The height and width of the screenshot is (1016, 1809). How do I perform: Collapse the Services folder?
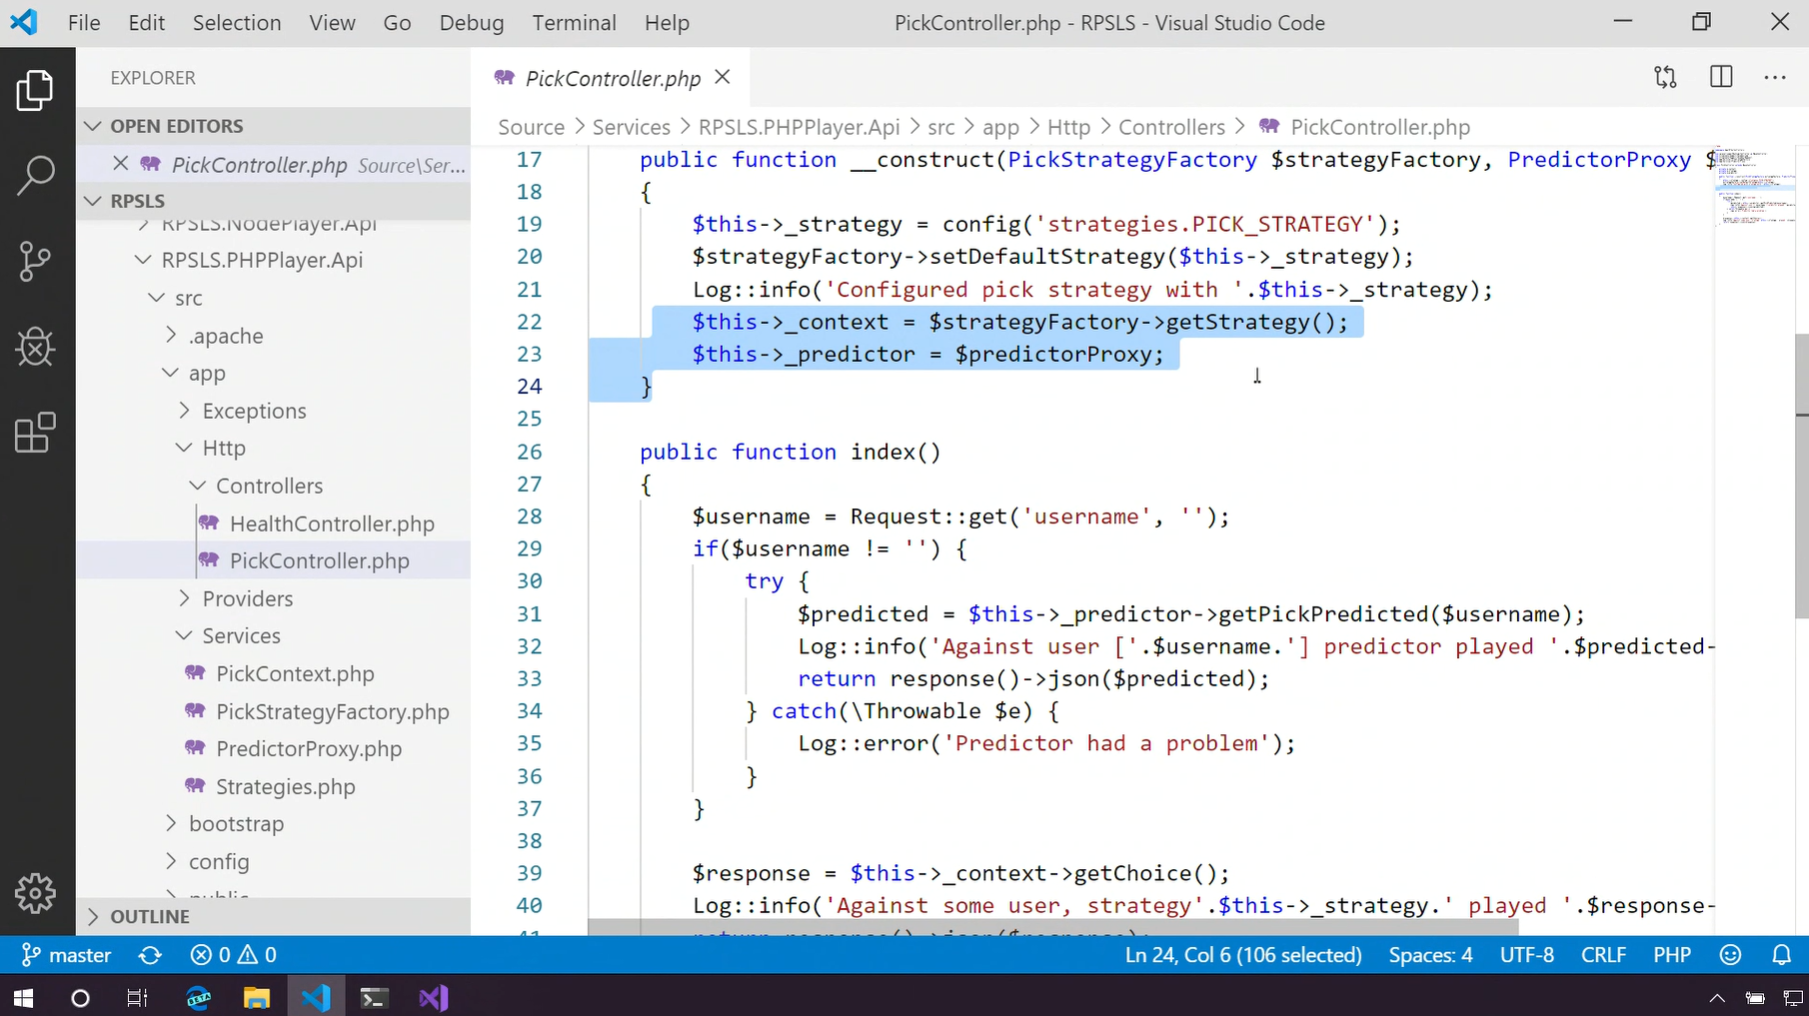coord(240,636)
